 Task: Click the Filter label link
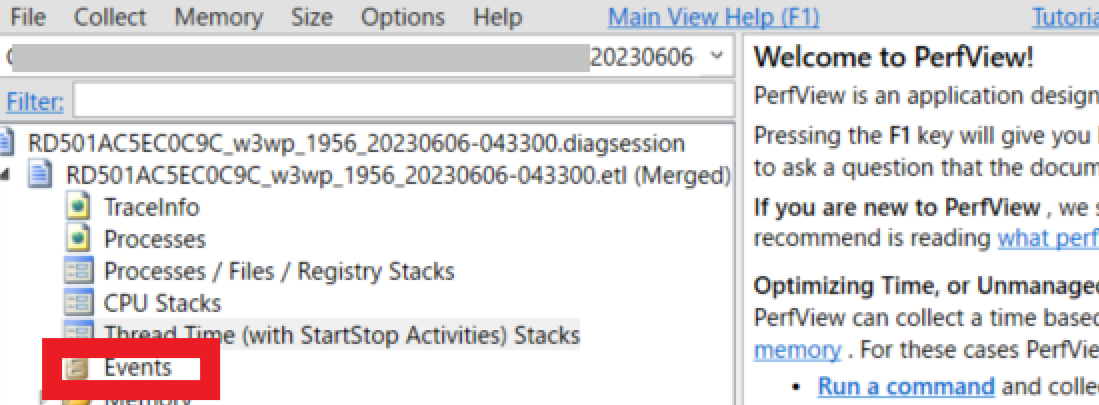[x=35, y=101]
